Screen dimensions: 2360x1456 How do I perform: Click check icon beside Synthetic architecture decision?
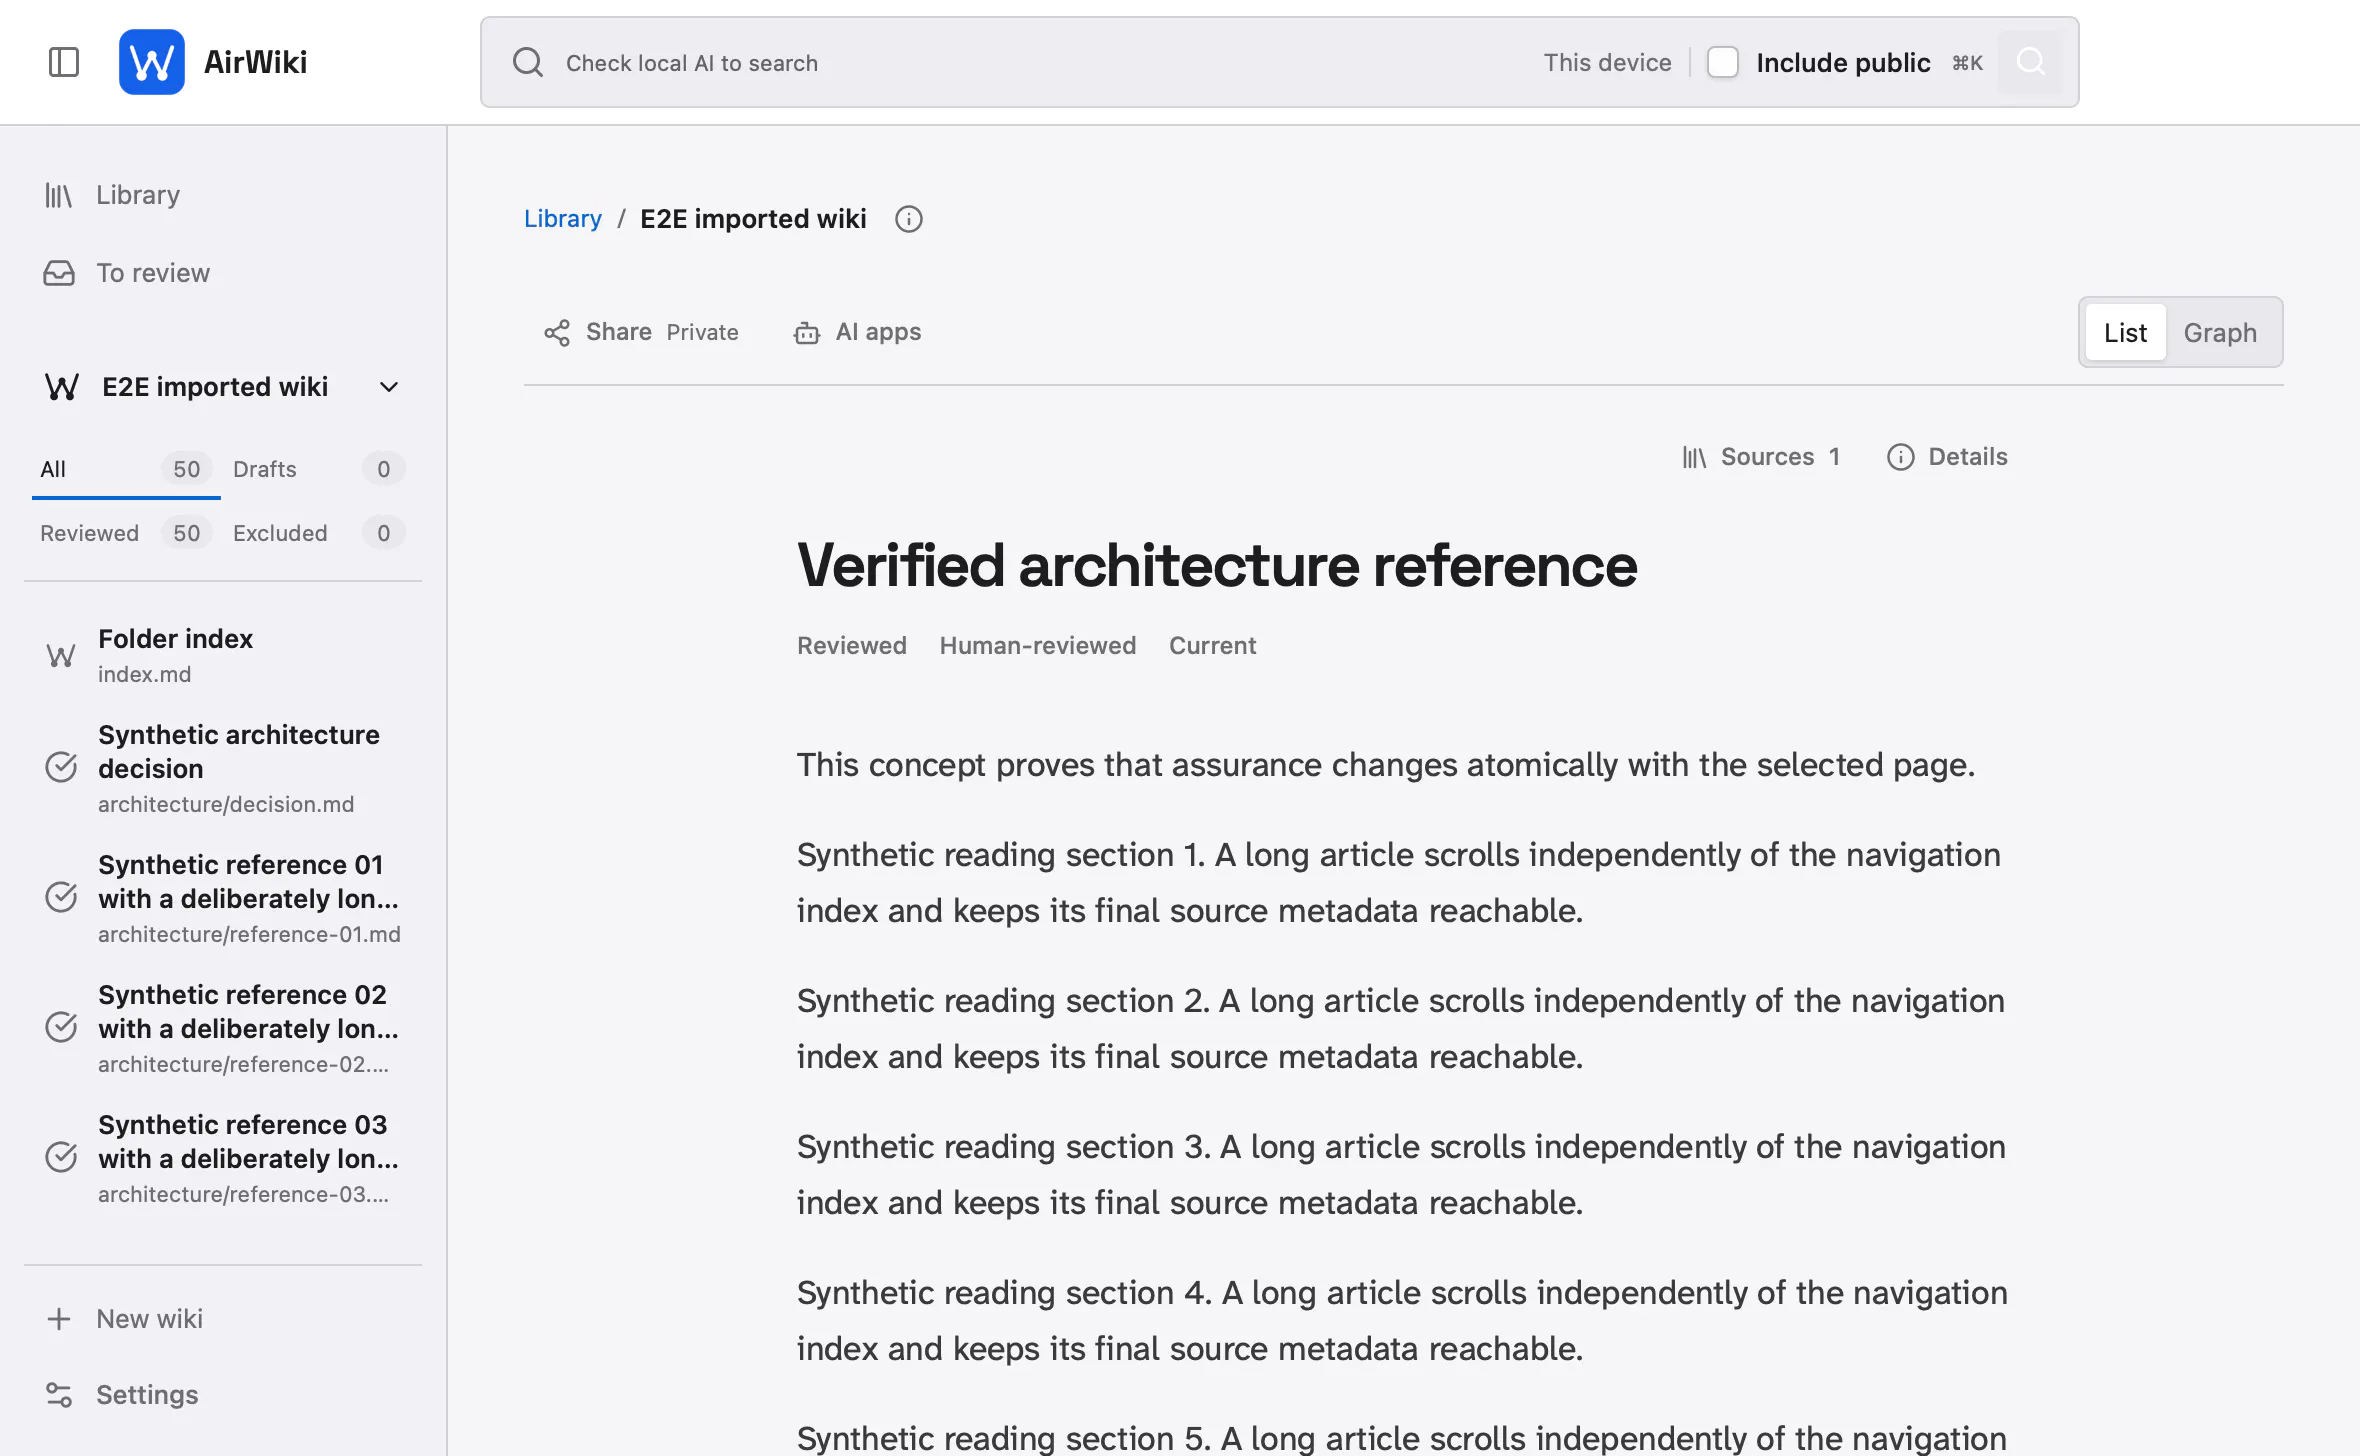tap(61, 767)
